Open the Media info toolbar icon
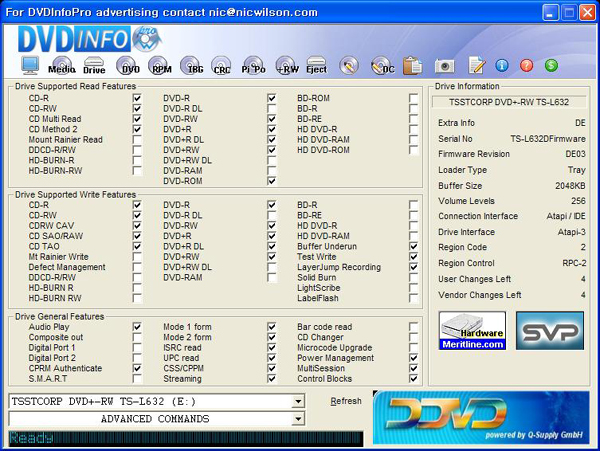Viewport: 600px width, 451px height. point(62,65)
